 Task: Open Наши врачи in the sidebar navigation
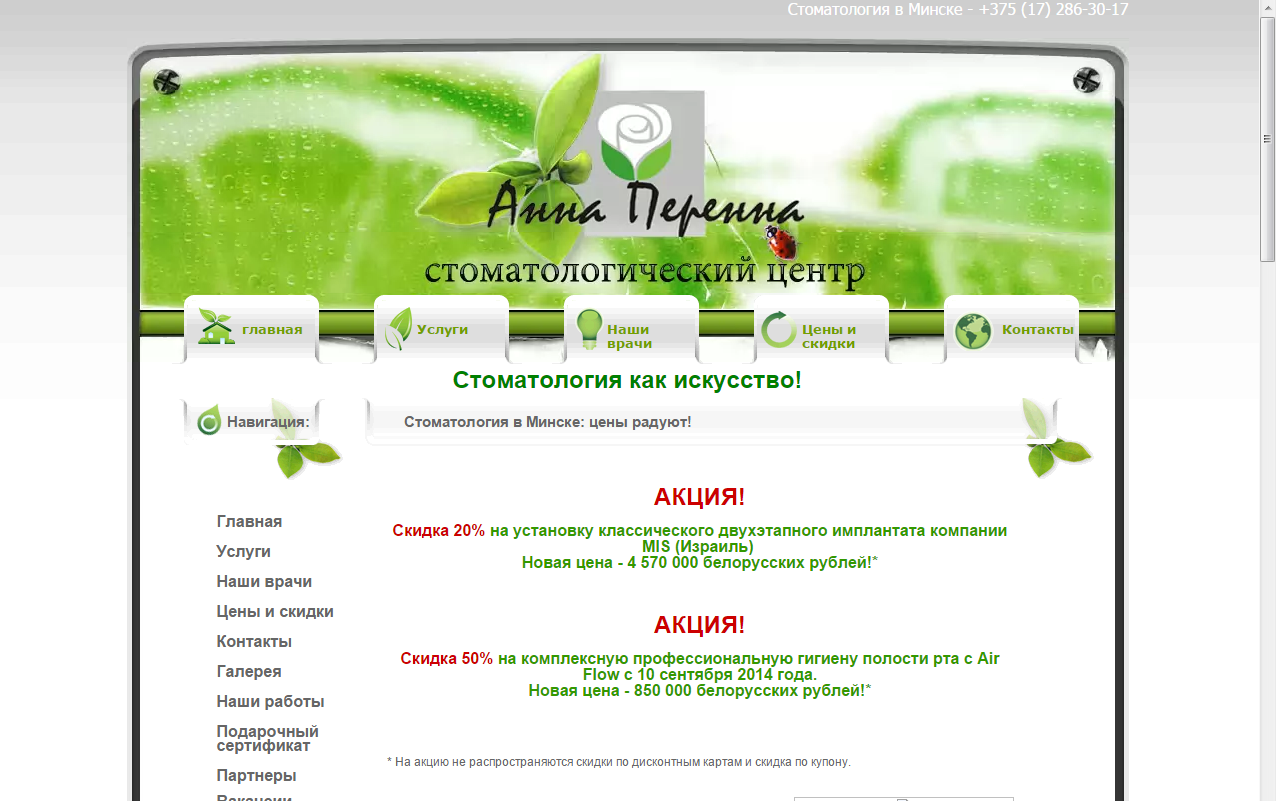pos(264,581)
